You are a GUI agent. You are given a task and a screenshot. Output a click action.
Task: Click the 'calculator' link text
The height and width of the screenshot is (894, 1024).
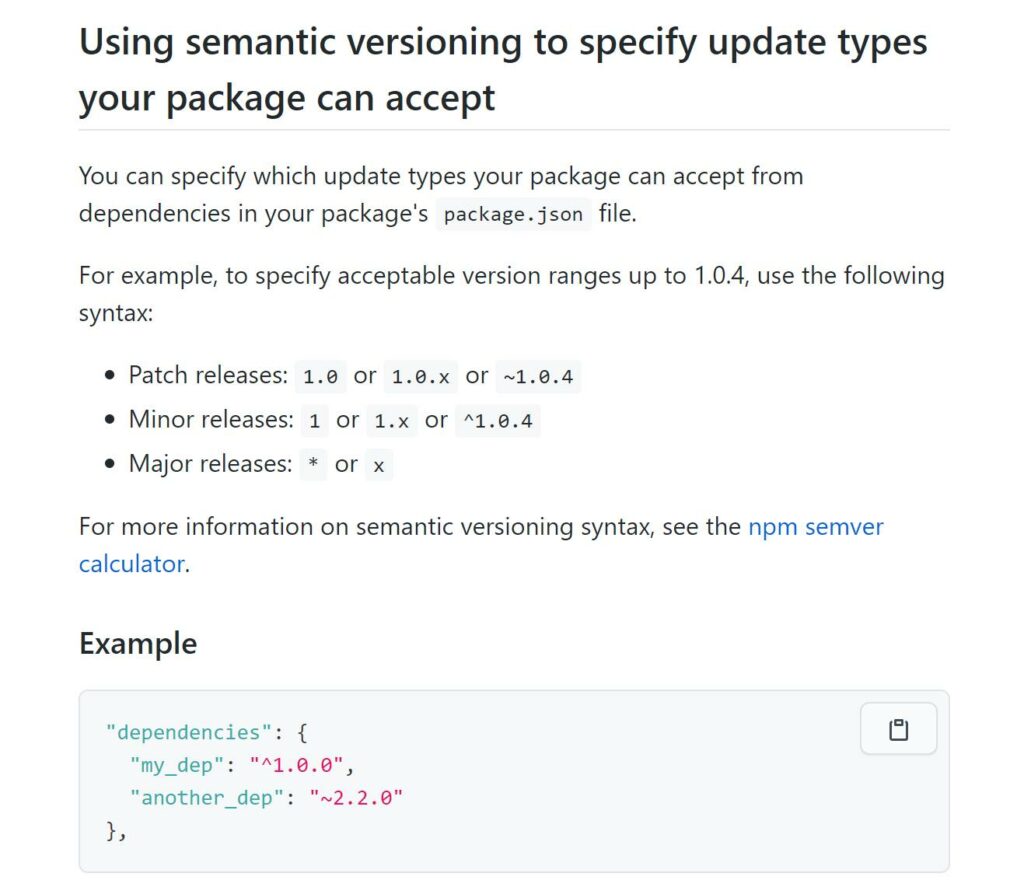point(131,563)
